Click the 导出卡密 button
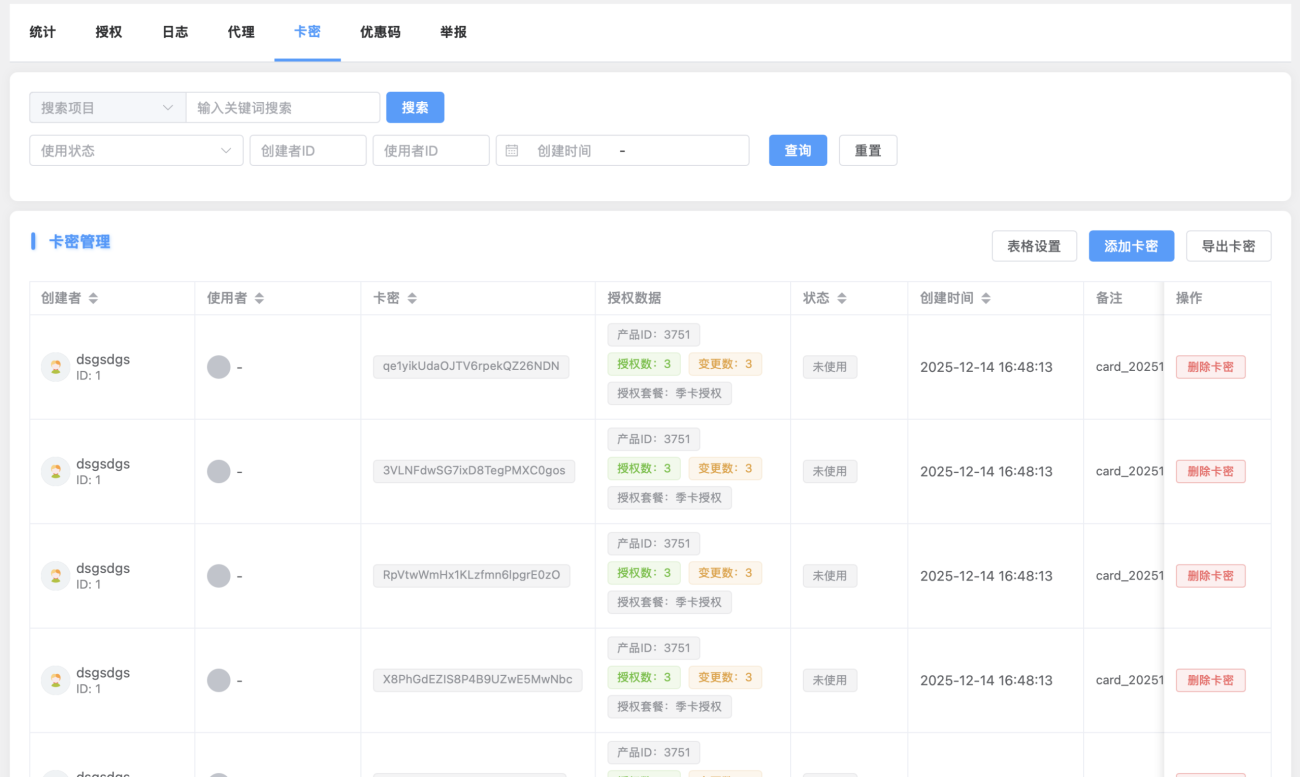This screenshot has width=1300, height=777. [x=1228, y=246]
